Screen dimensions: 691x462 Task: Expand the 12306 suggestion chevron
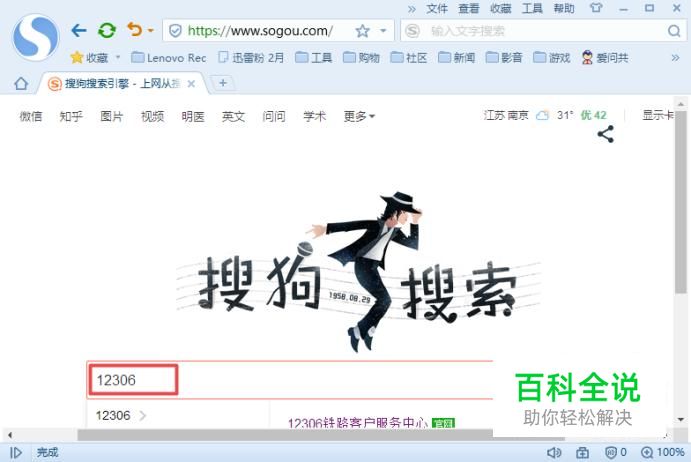tap(142, 415)
